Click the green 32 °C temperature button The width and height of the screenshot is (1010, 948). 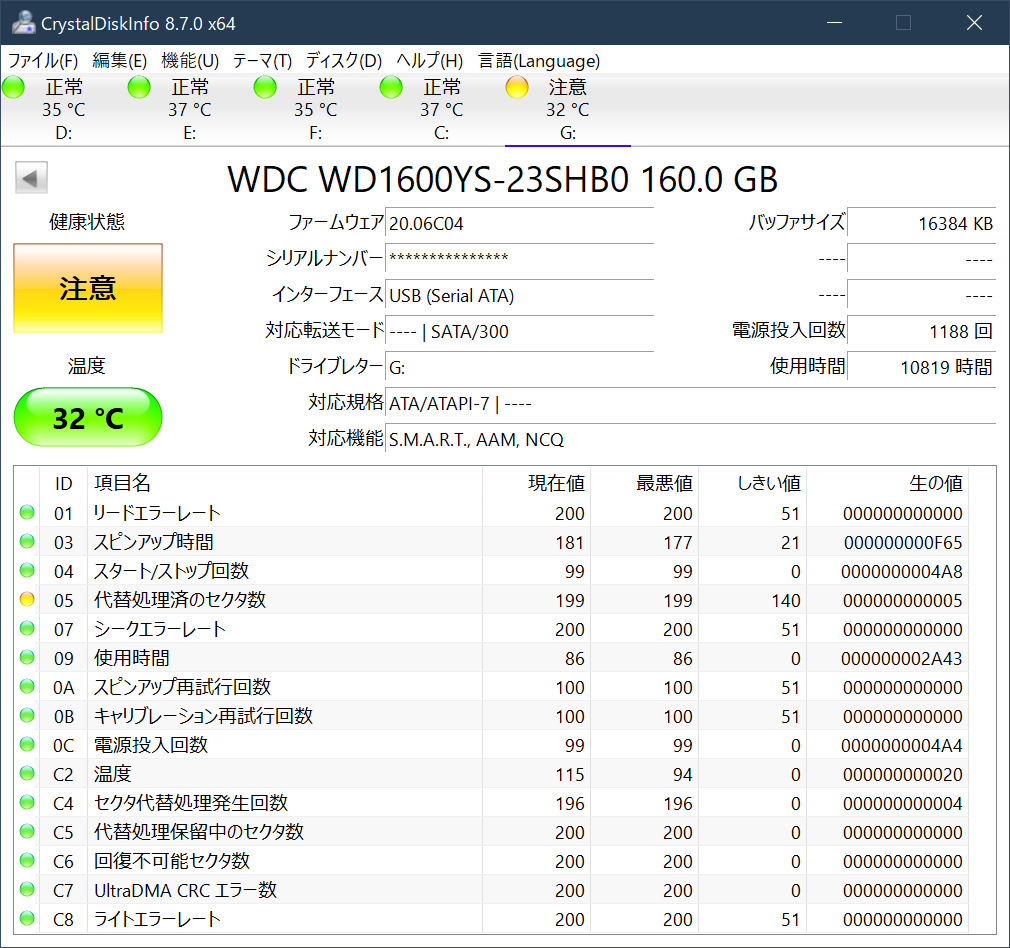[x=88, y=417]
